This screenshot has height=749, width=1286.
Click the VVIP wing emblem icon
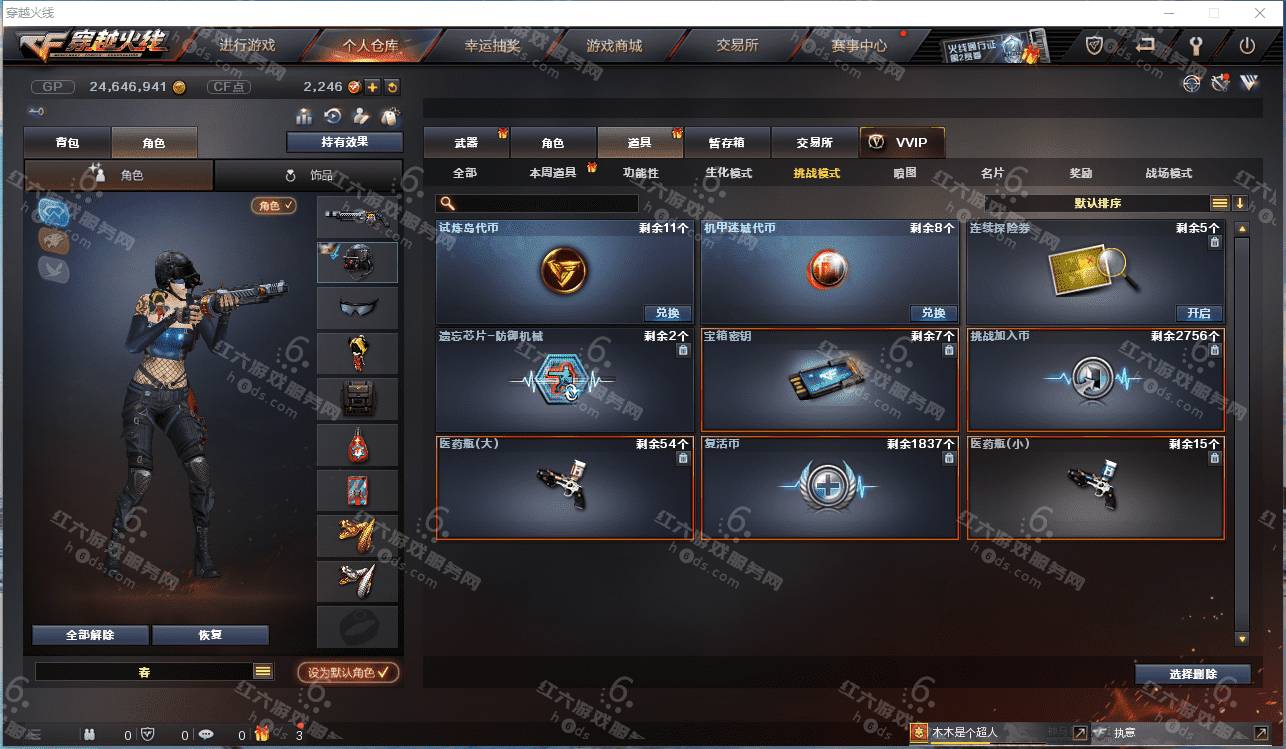[1249, 83]
